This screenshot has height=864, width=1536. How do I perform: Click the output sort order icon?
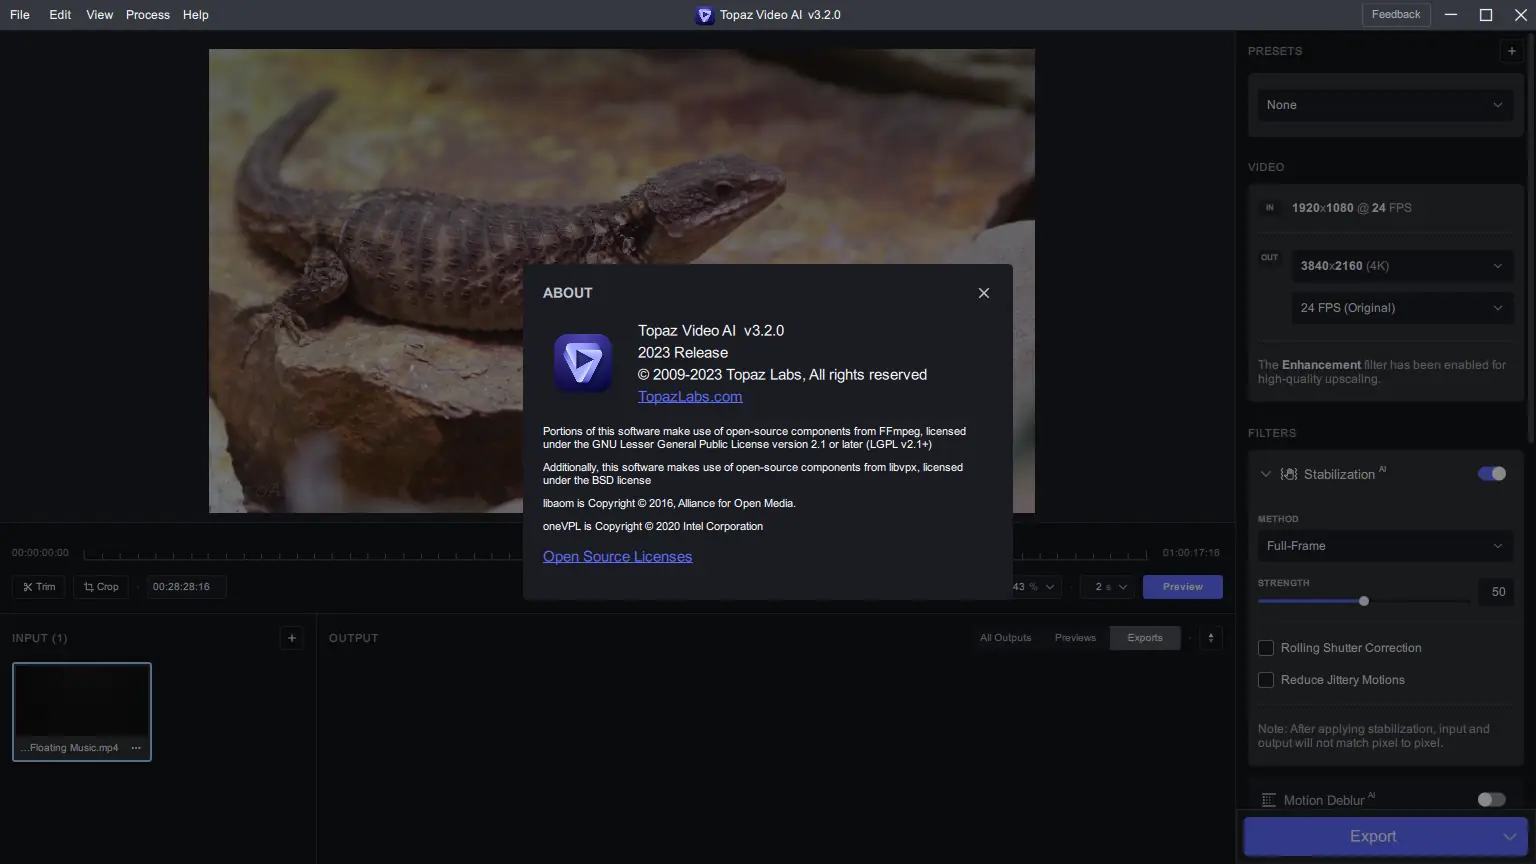point(1211,638)
